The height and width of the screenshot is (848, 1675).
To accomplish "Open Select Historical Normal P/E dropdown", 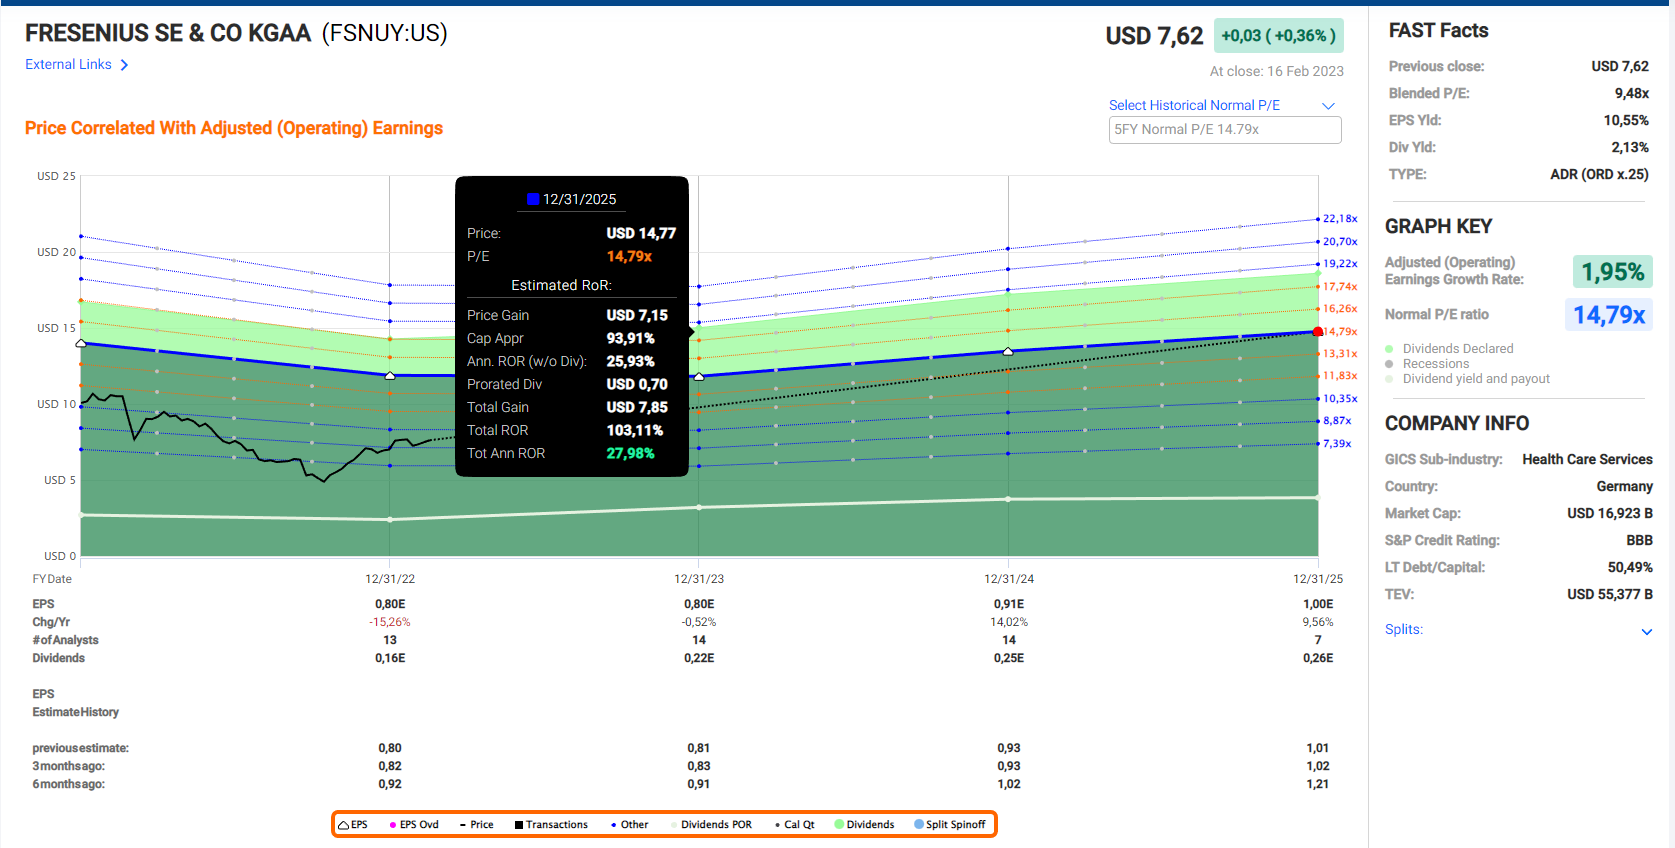I will click(x=1328, y=106).
